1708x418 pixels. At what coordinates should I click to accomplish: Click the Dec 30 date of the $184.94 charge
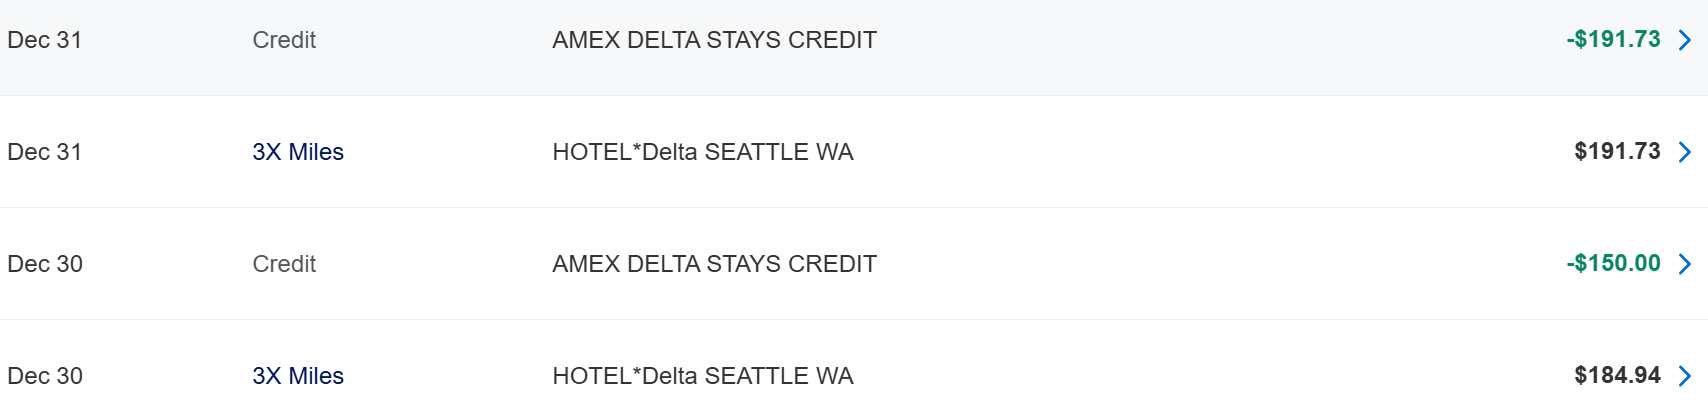click(45, 376)
